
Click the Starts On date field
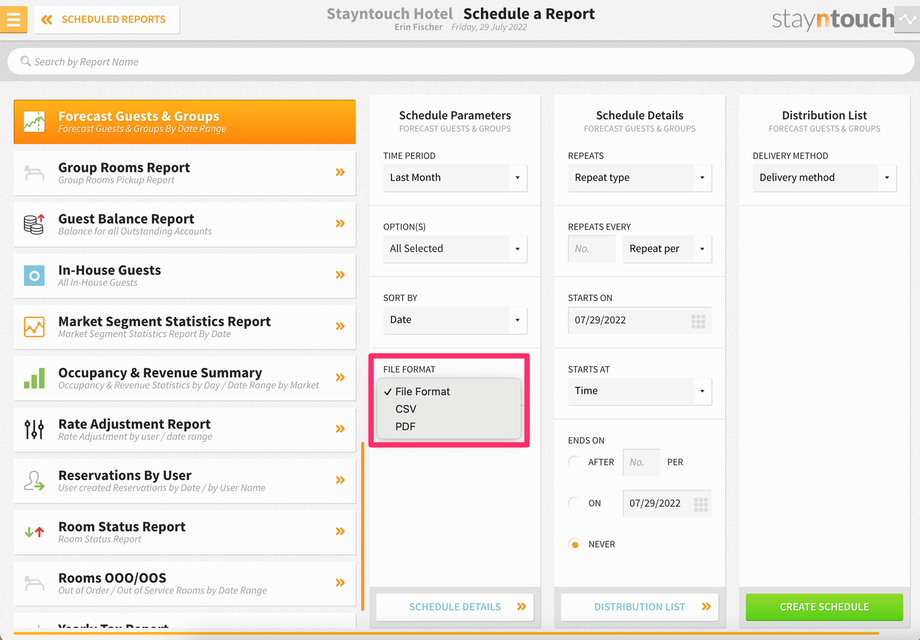coord(640,320)
